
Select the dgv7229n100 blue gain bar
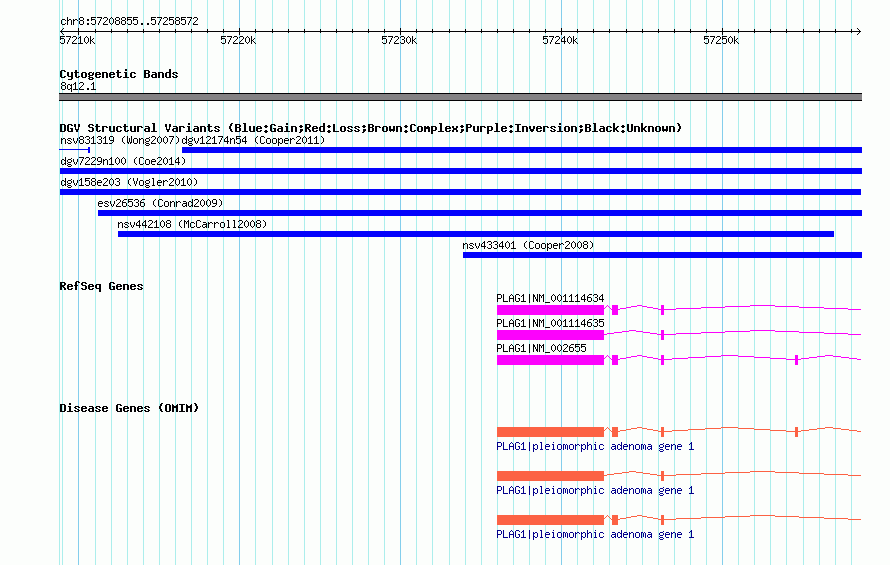461,171
